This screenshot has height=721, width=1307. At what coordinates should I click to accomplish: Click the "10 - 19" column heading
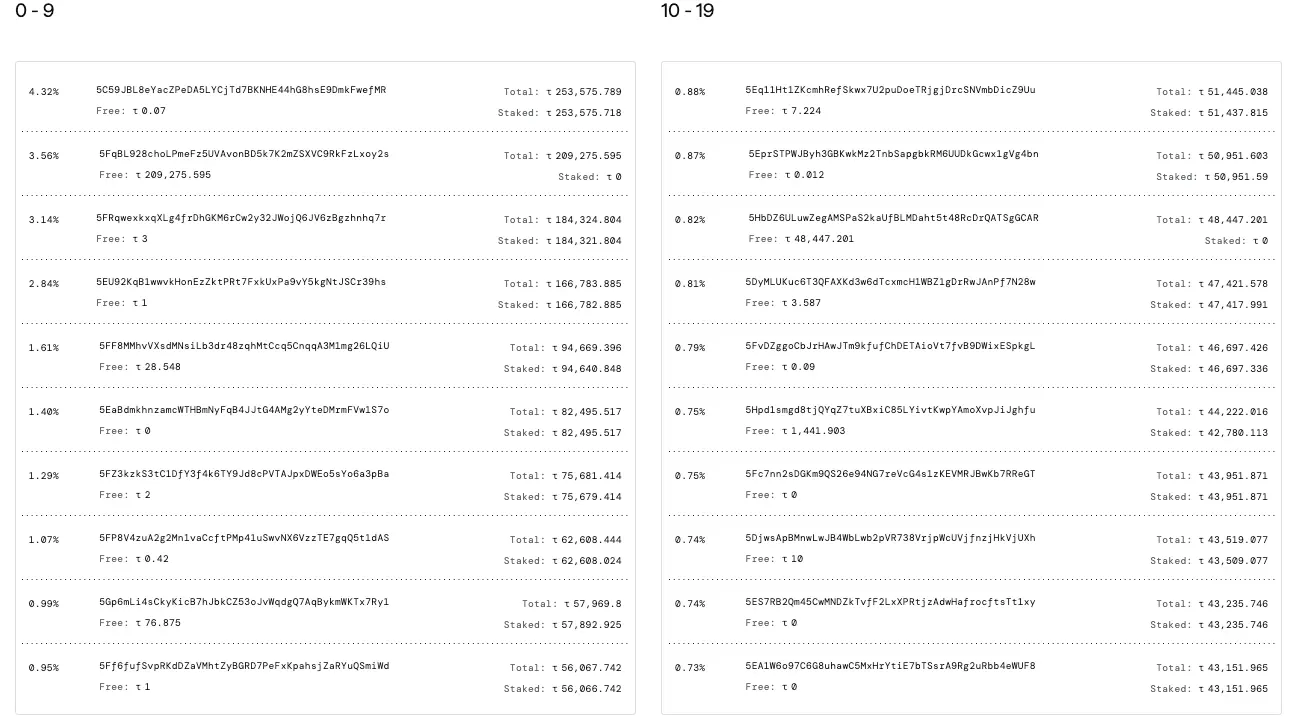tap(687, 11)
